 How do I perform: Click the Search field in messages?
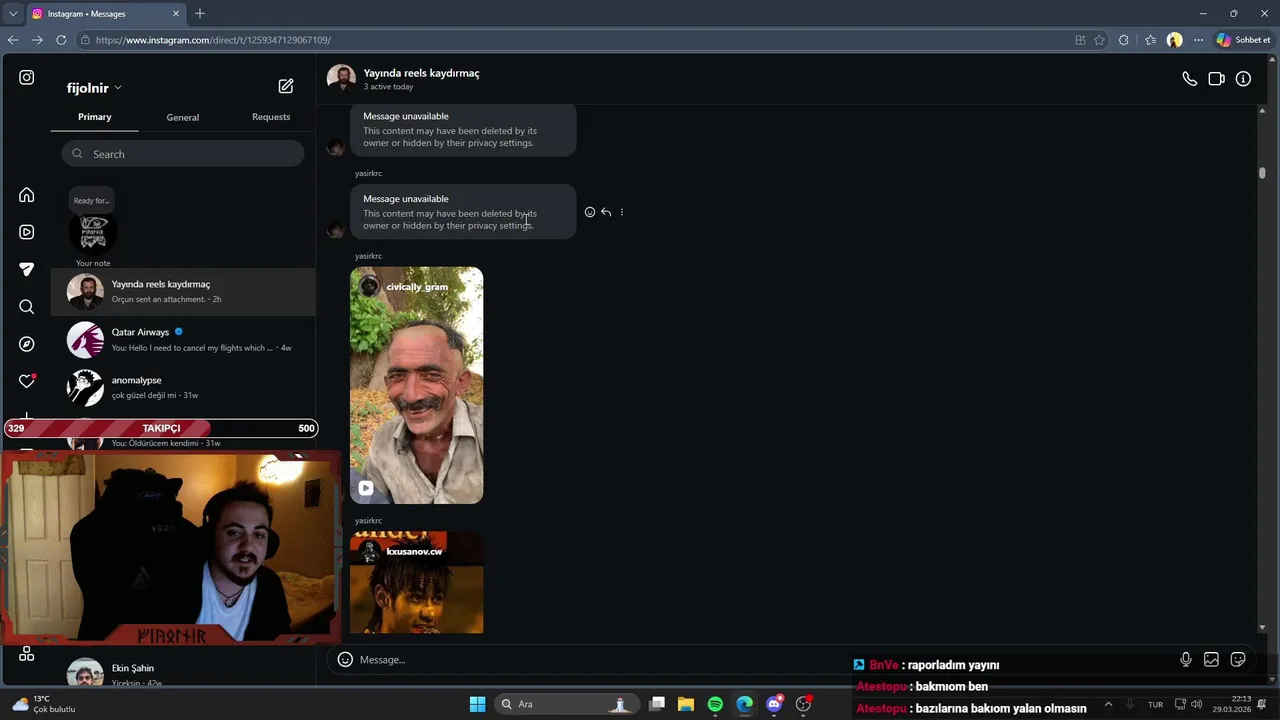pyautogui.click(x=183, y=154)
